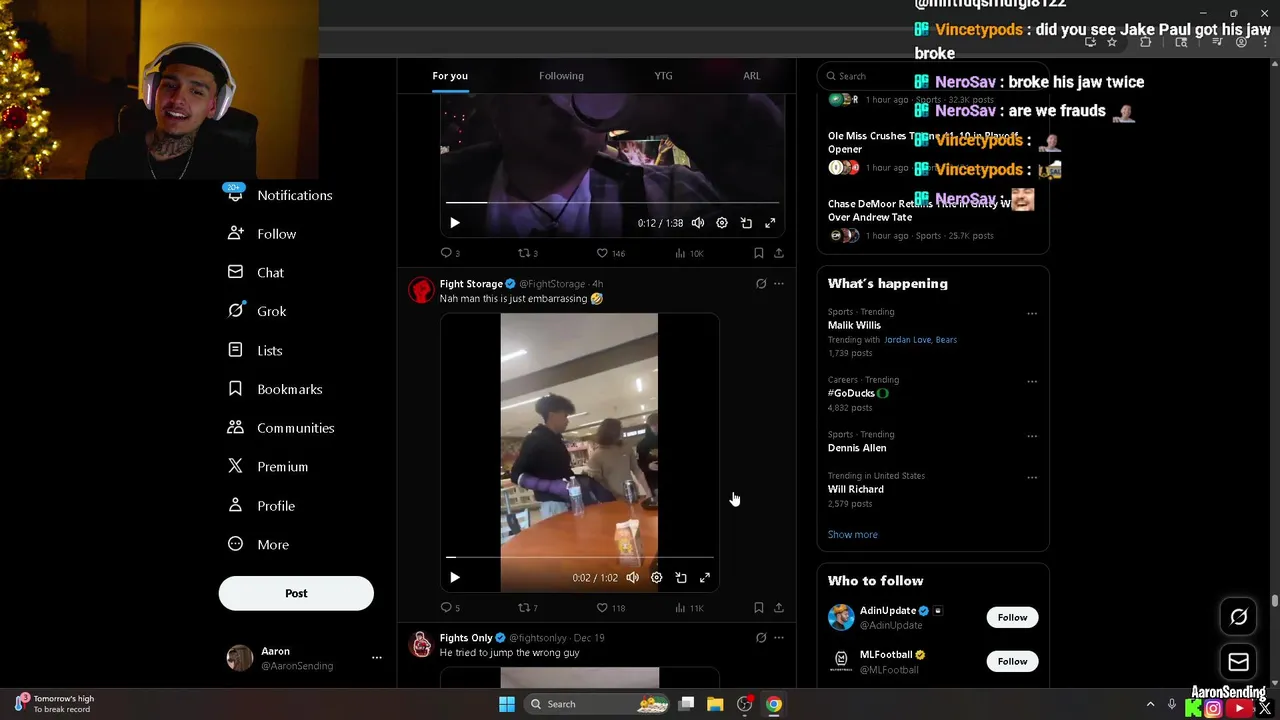This screenshot has width=1280, height=720.
Task: Open the More menu in sidebar
Action: [x=258, y=545]
